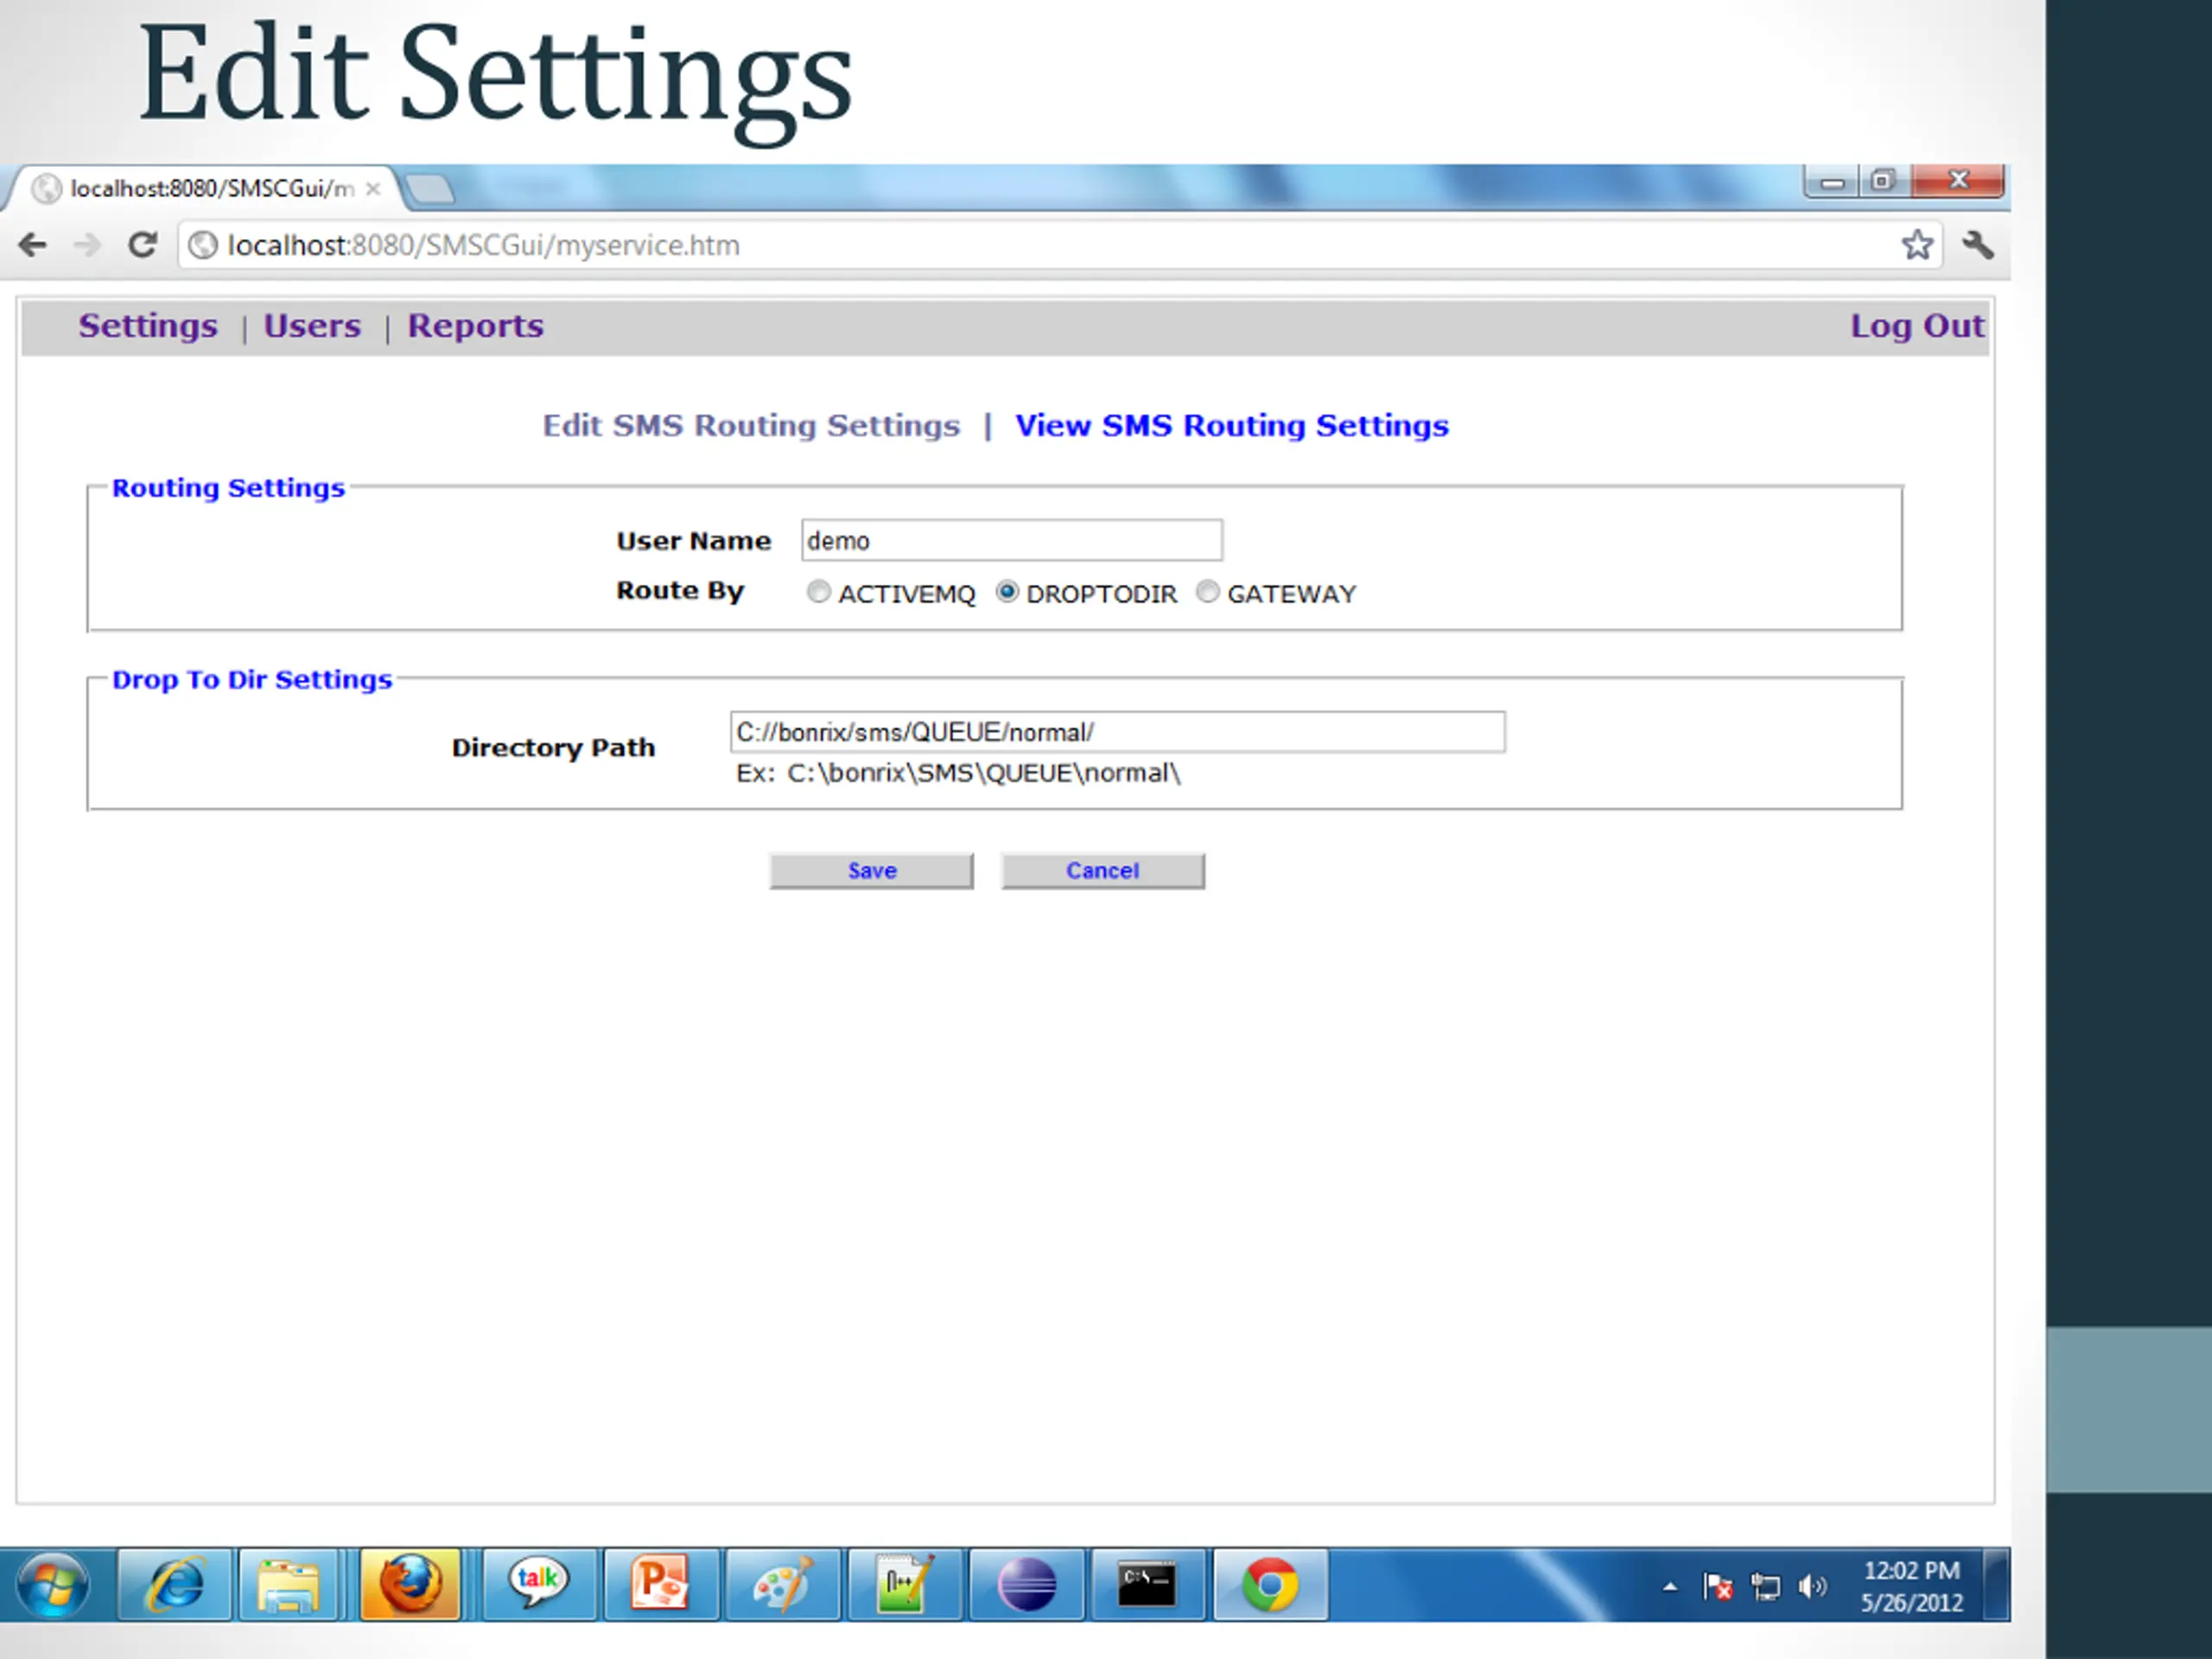
Task: Launch Internet Explorer from the taskbar
Action: pos(175,1585)
